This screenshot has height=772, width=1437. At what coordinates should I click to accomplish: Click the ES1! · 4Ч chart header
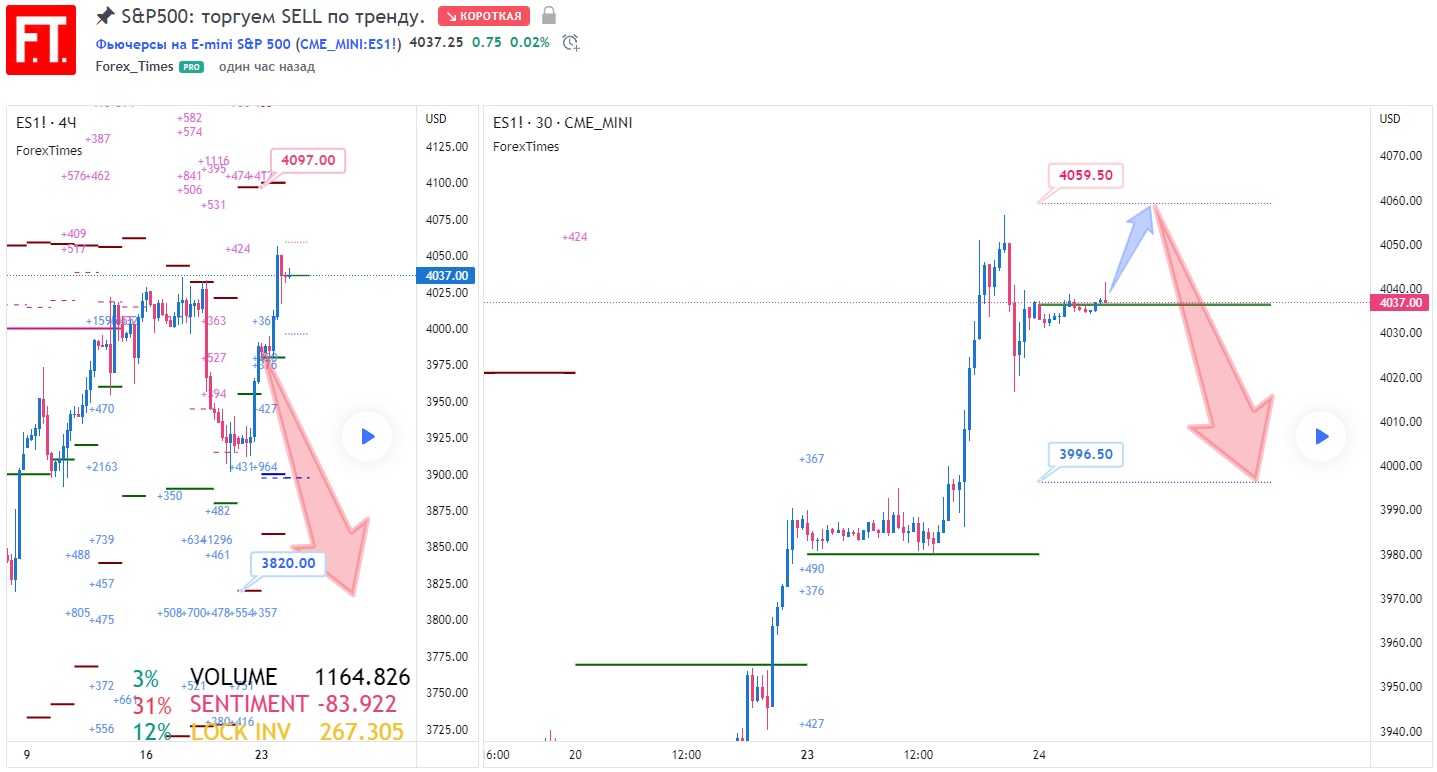[x=46, y=123]
